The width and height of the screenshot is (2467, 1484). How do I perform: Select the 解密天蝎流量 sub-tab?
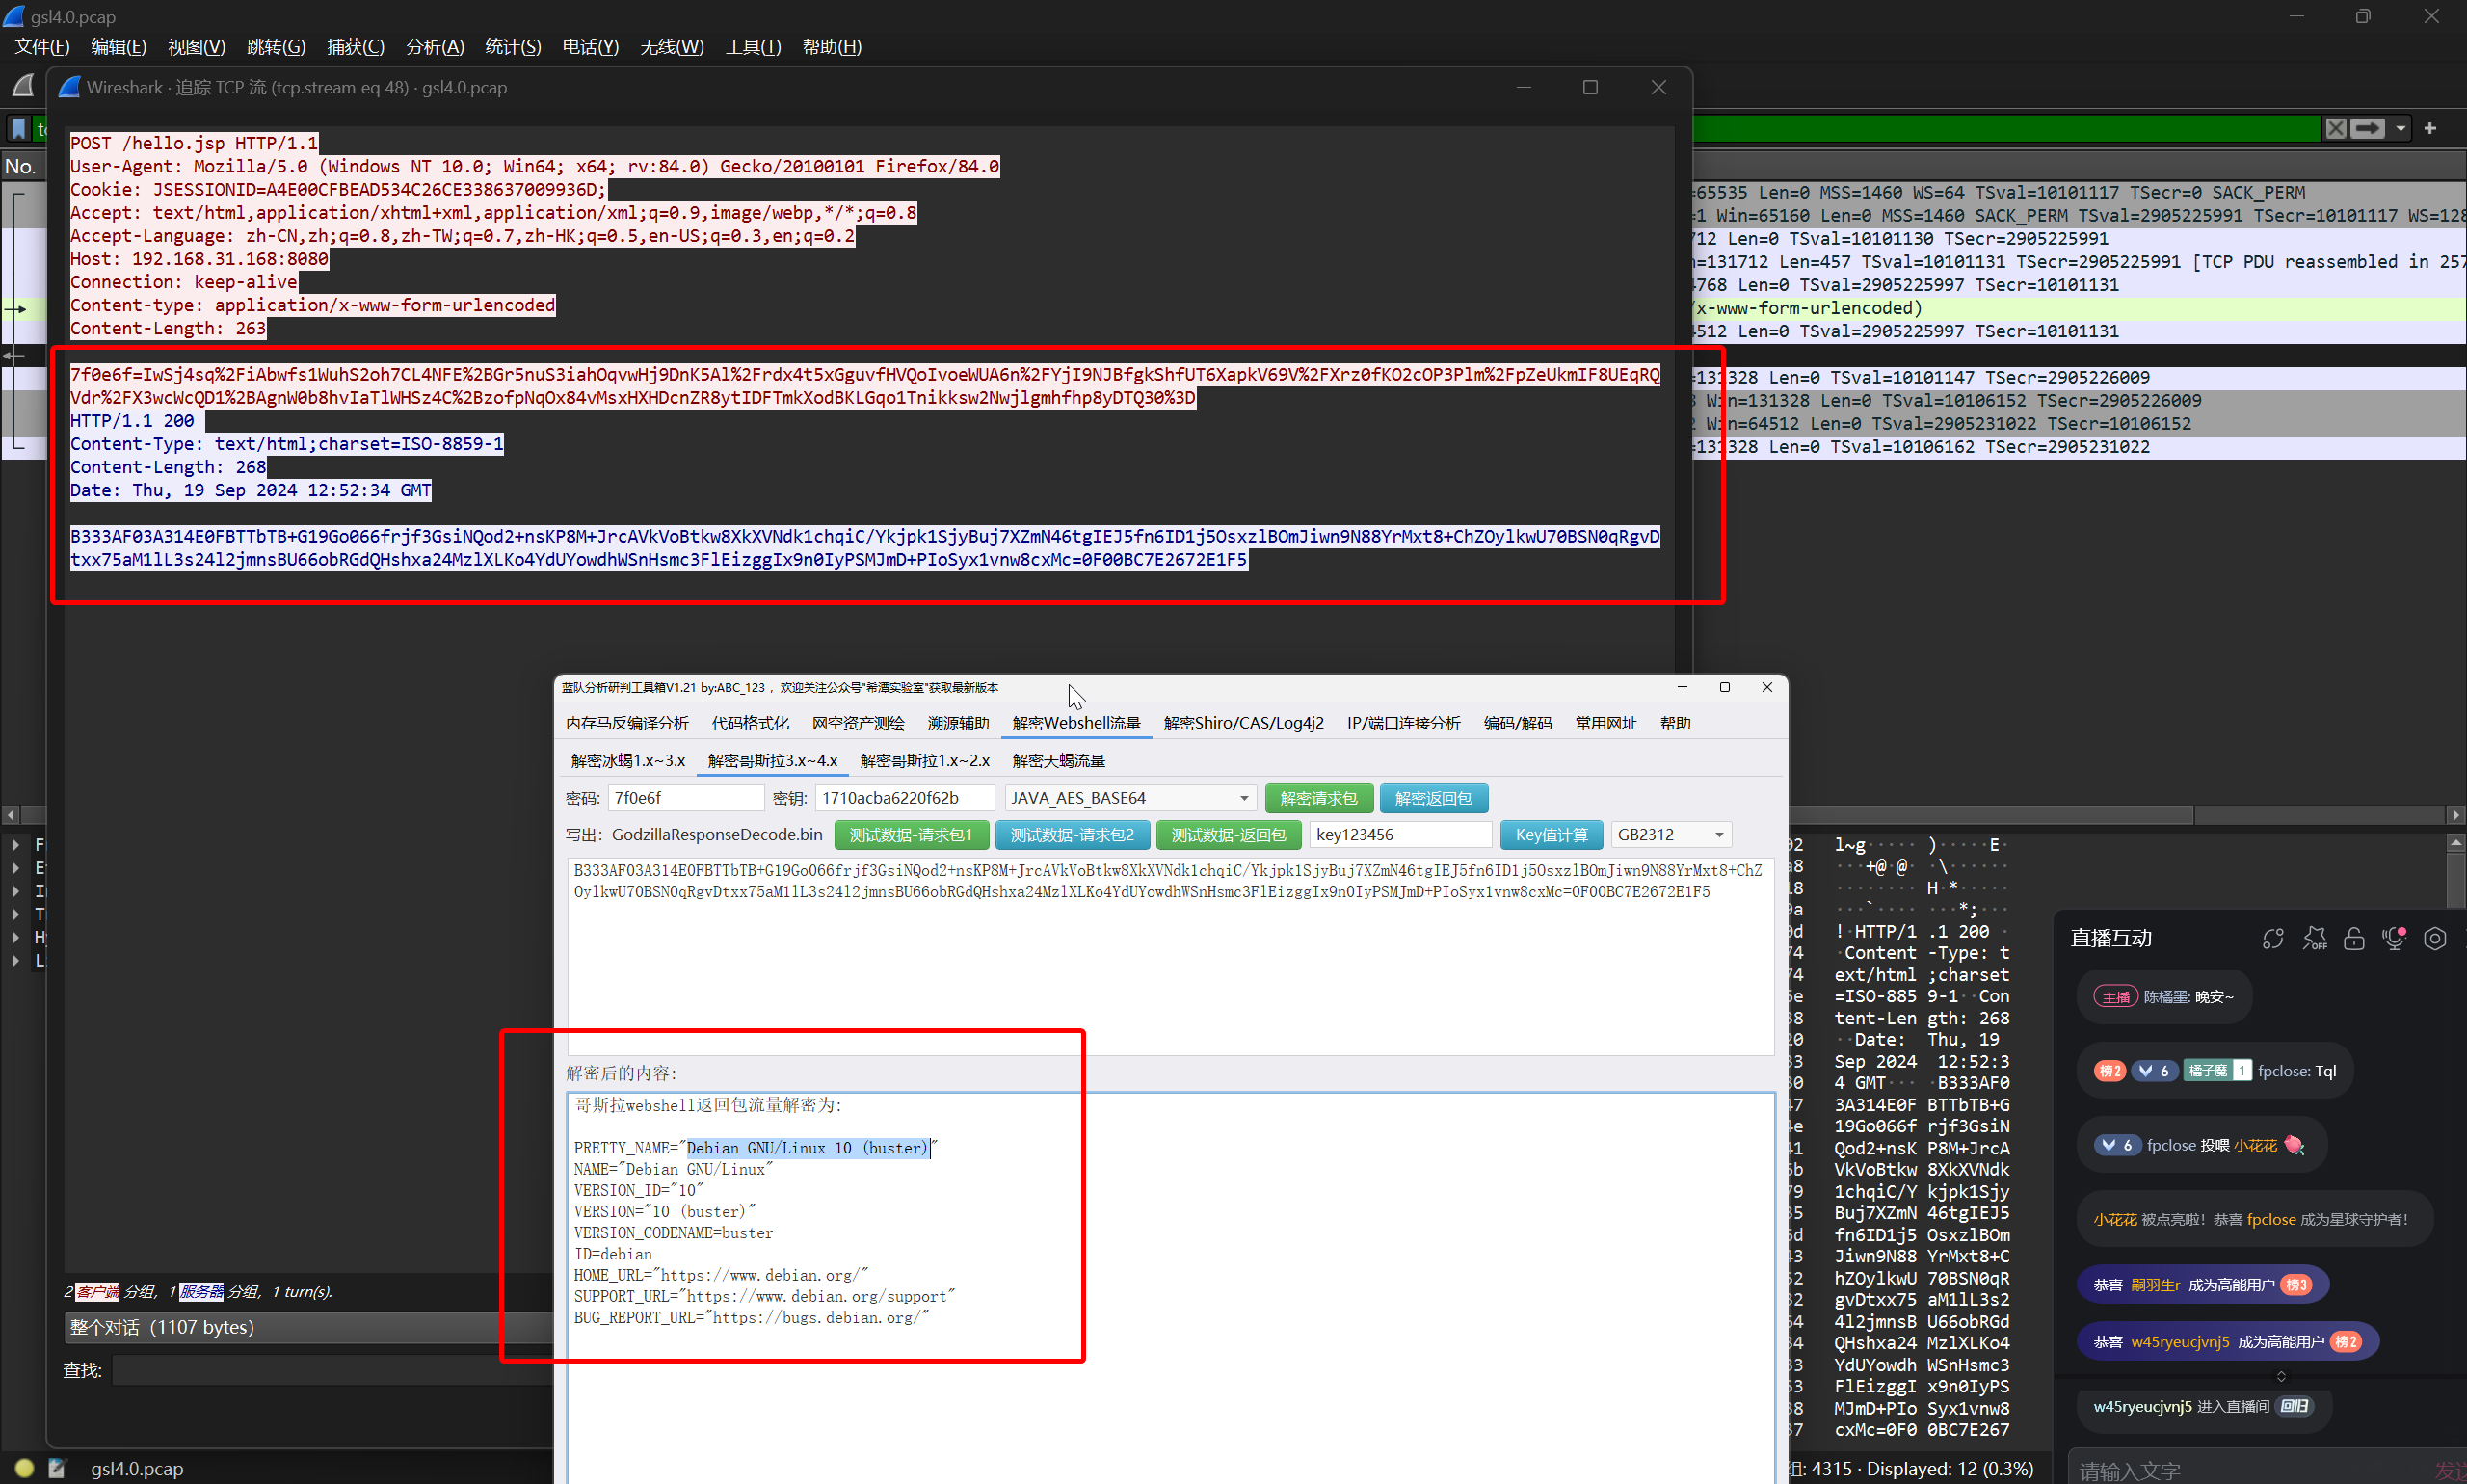[x=1058, y=761]
